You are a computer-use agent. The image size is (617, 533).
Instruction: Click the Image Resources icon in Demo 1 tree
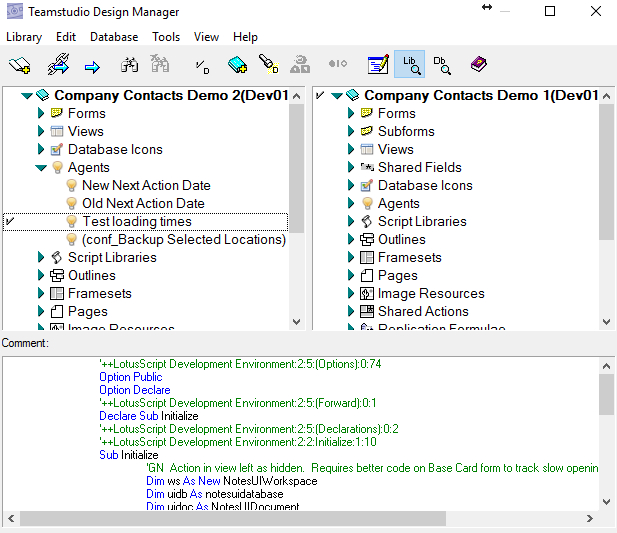(x=367, y=293)
